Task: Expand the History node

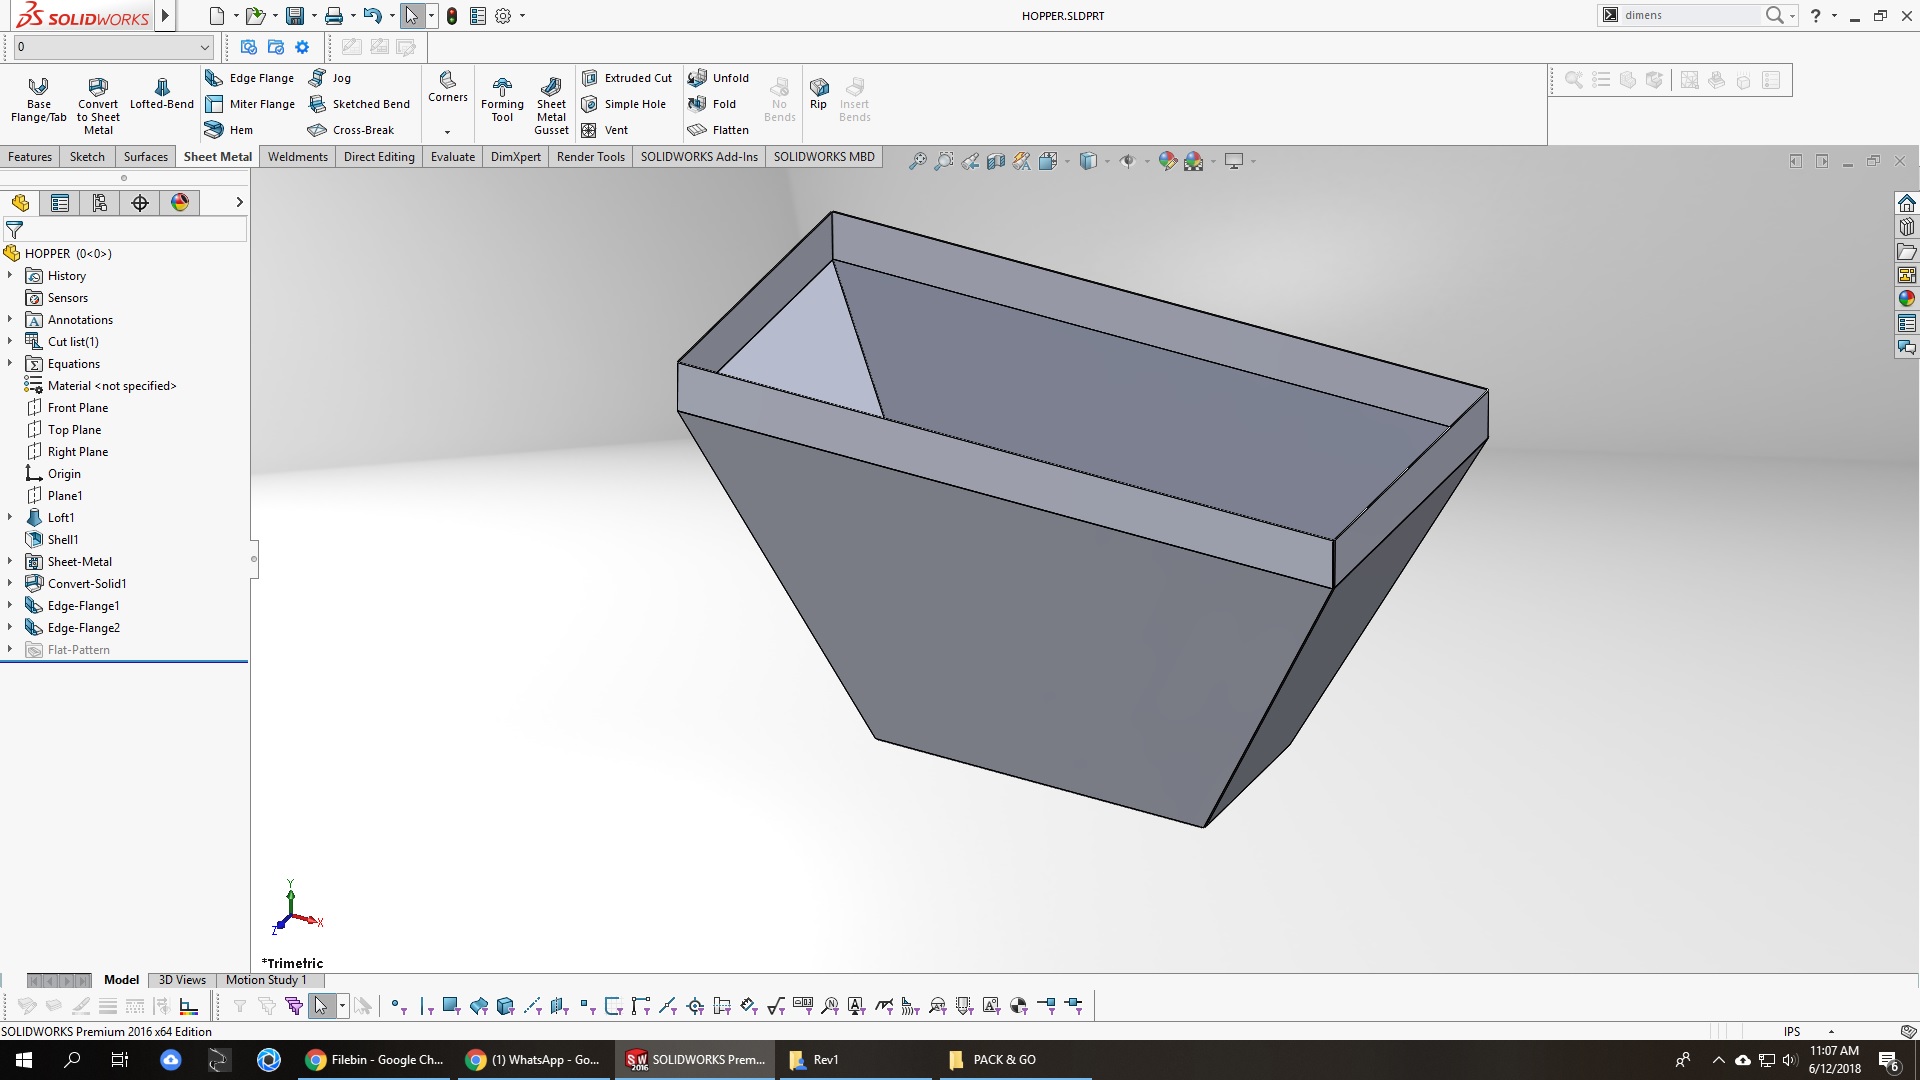Action: [x=10, y=275]
